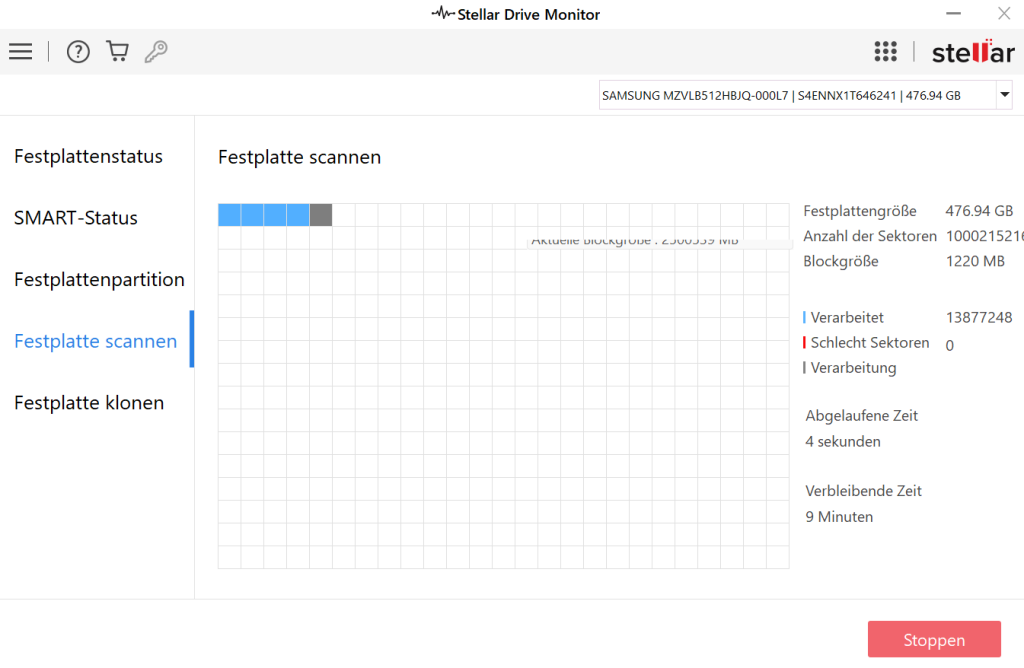
Task: Click the first blue processed block
Action: pyautogui.click(x=229, y=215)
